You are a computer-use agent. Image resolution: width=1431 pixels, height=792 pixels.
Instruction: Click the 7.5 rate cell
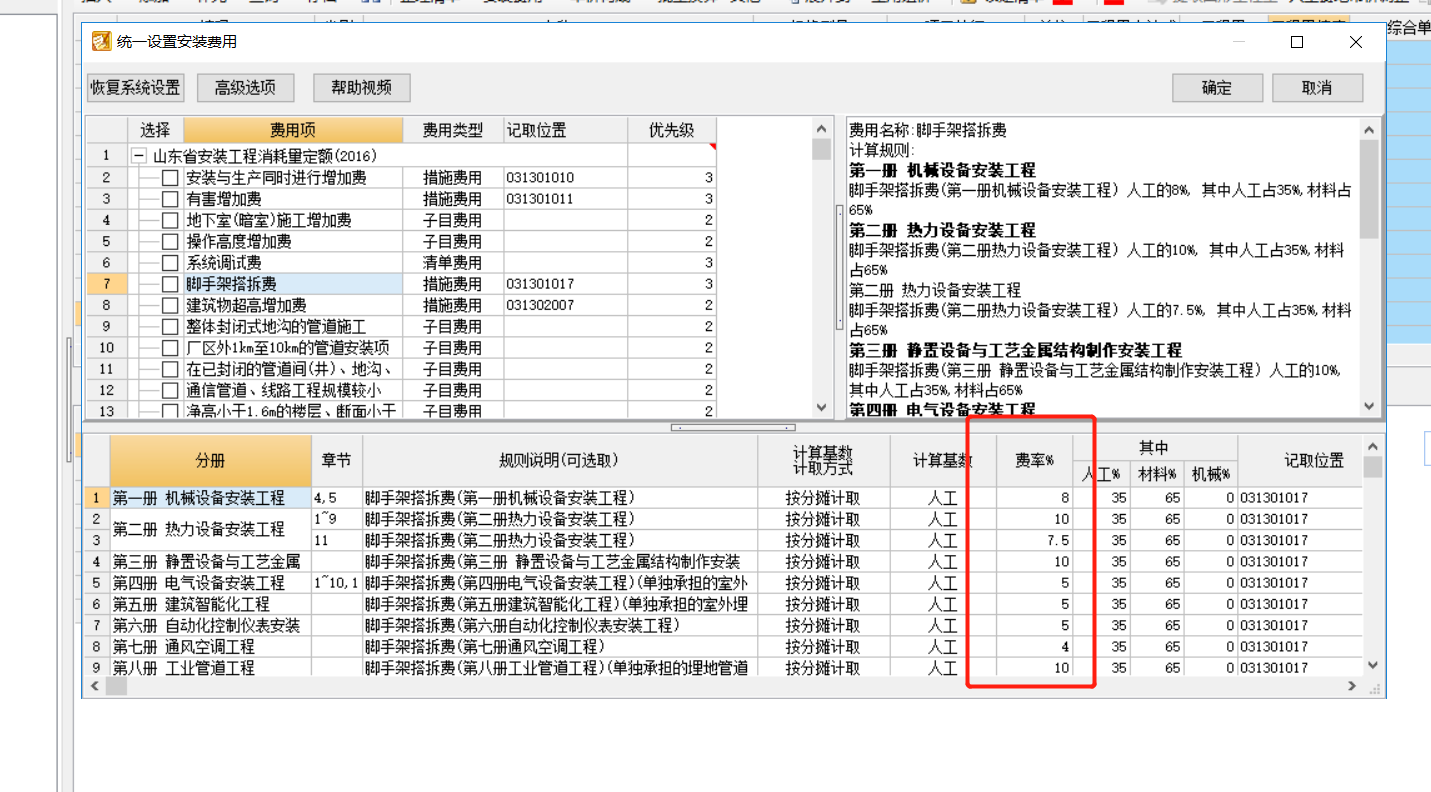(x=1035, y=541)
